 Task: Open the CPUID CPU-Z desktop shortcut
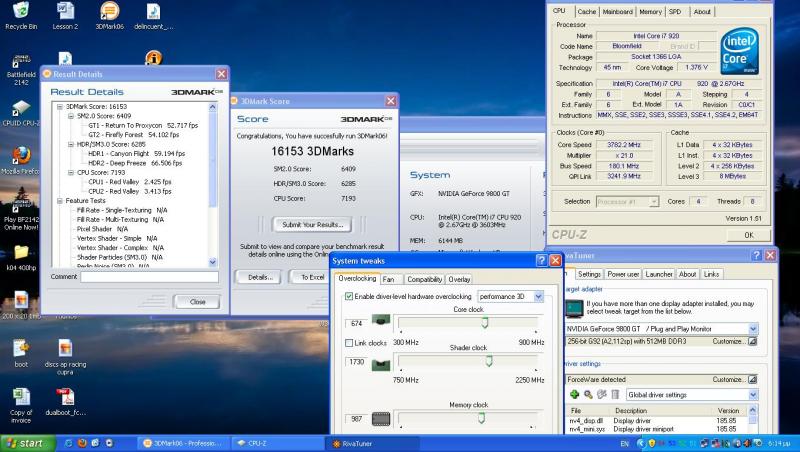pyautogui.click(x=21, y=109)
